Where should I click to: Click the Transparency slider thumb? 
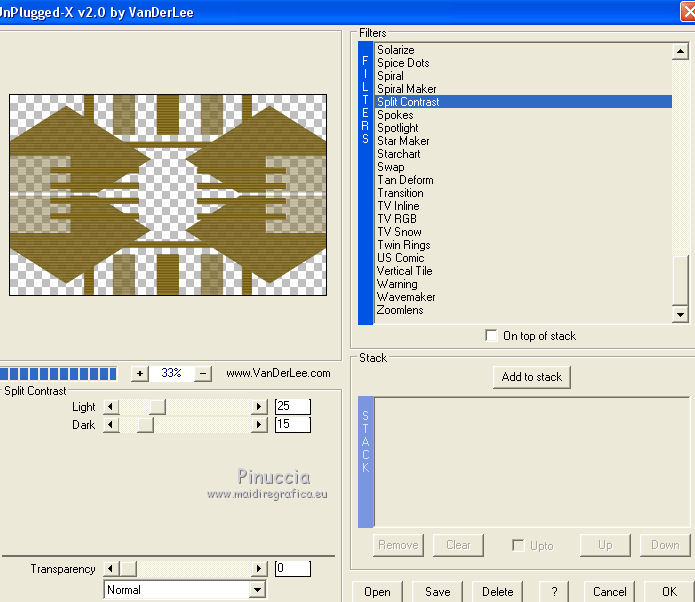tap(129, 569)
